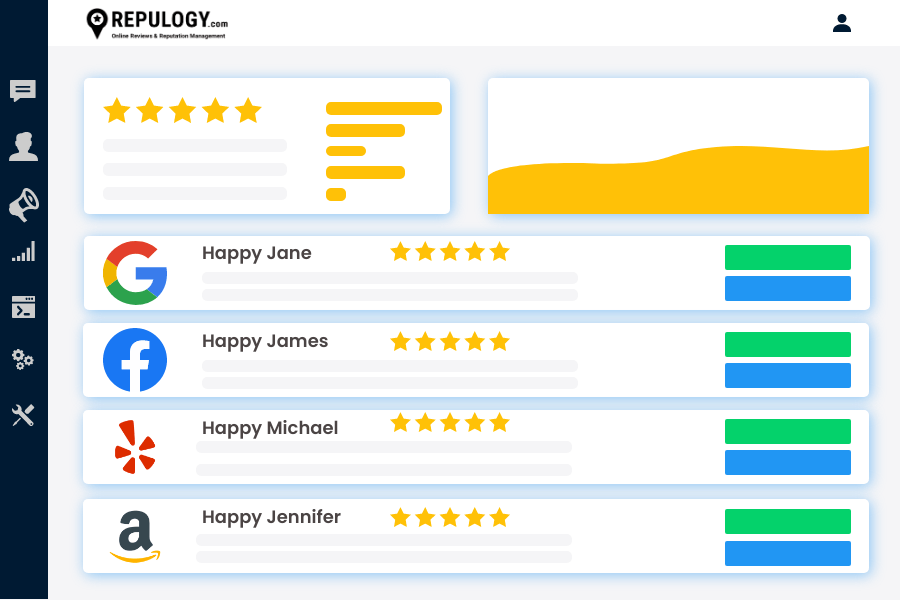Open the terminal console icon in sidebar

(x=23, y=307)
